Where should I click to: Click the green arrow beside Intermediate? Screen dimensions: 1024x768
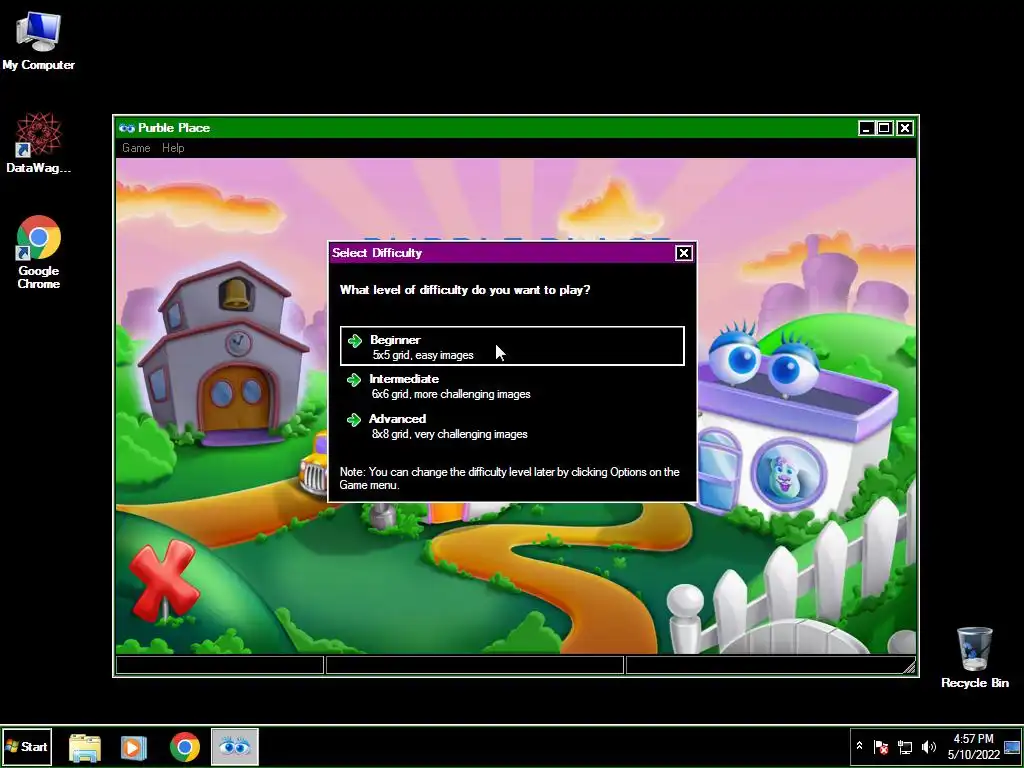[354, 379]
